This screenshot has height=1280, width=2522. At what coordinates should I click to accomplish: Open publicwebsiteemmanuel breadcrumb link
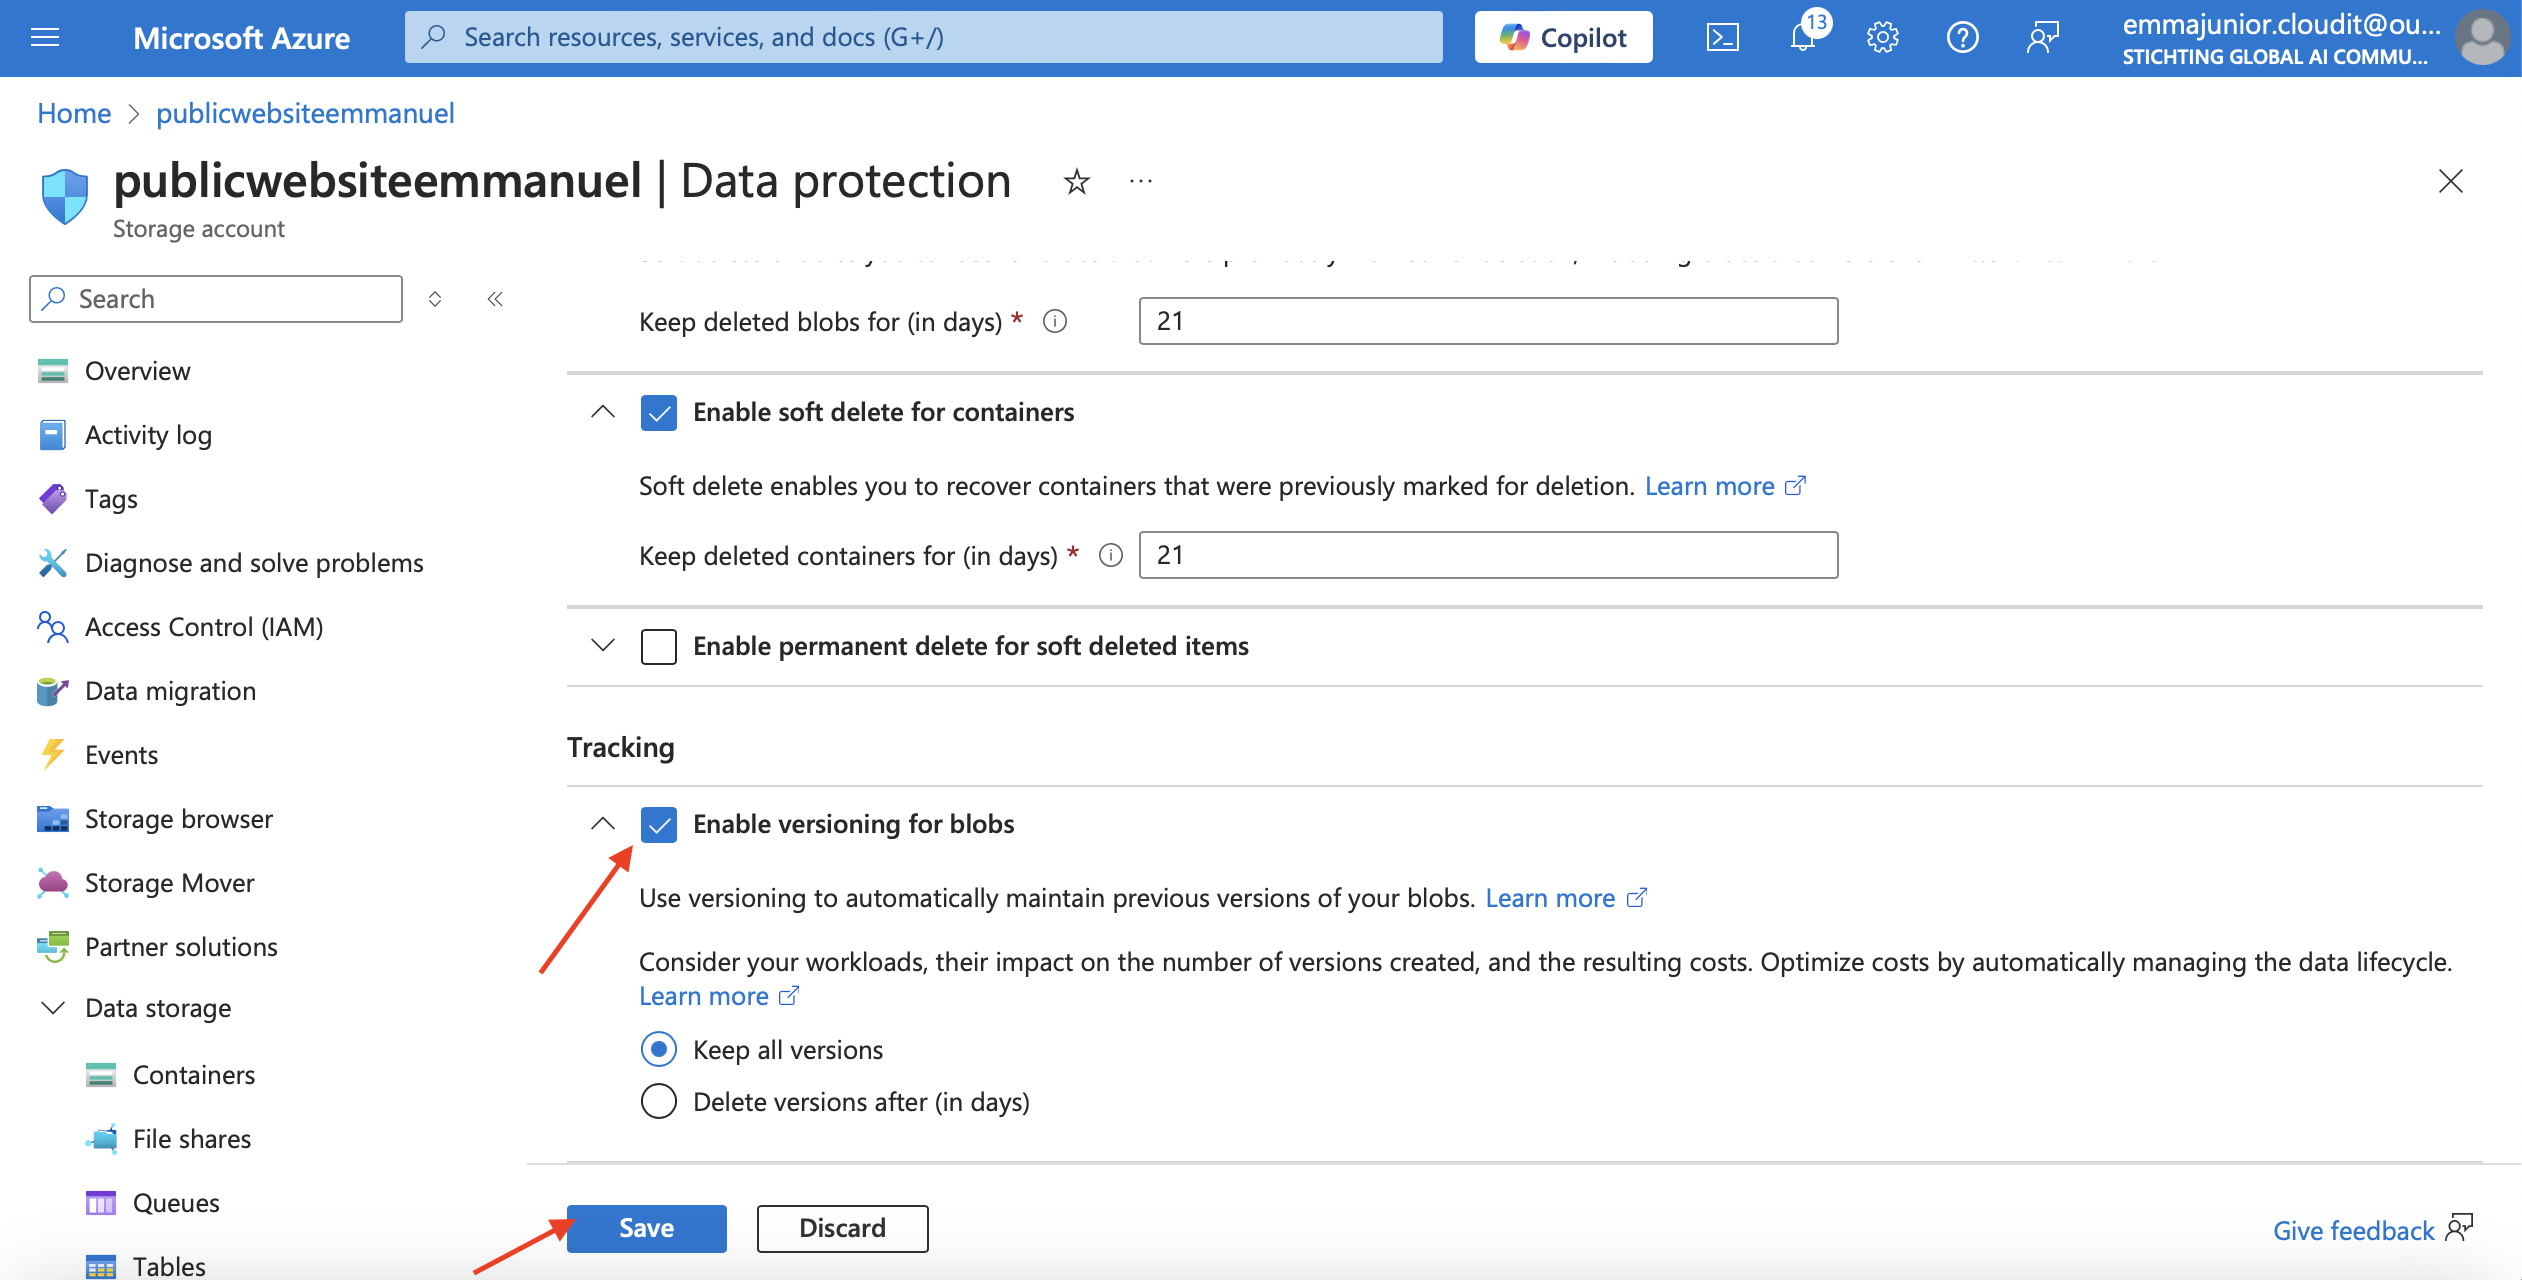[305, 113]
